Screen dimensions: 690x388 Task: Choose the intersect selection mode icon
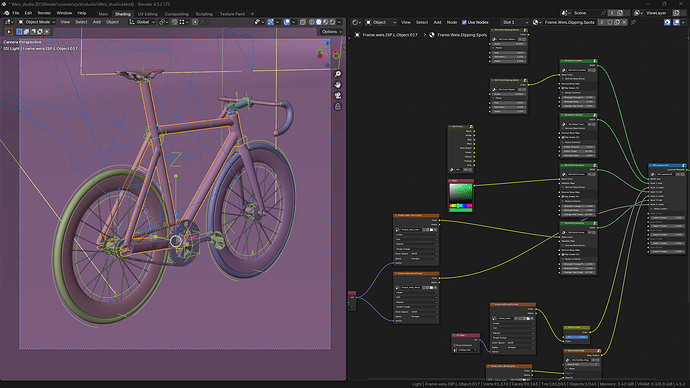pyautogui.click(x=47, y=32)
